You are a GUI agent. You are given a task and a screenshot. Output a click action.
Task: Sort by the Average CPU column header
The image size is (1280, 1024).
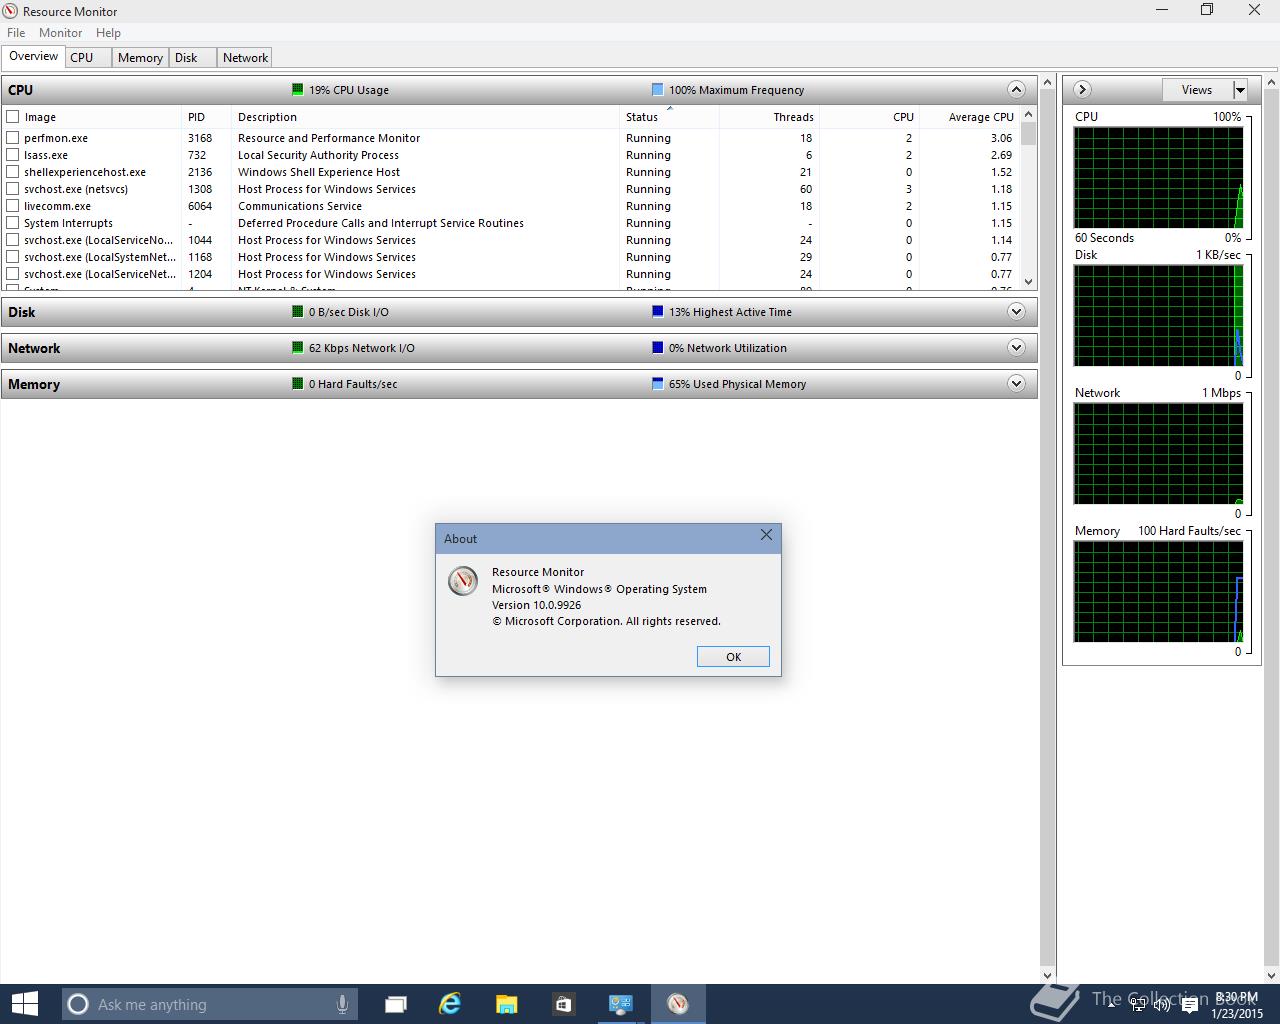pos(969,117)
